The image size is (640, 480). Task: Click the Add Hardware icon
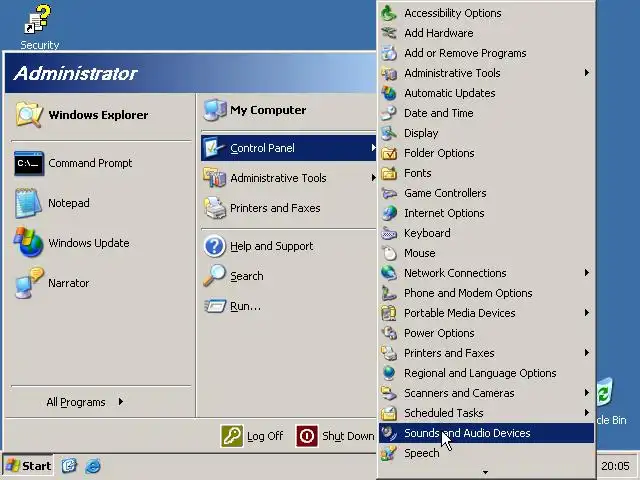click(389, 33)
